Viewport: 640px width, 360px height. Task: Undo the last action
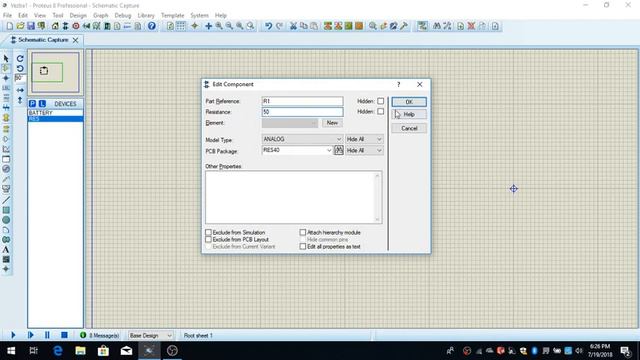coord(268,26)
